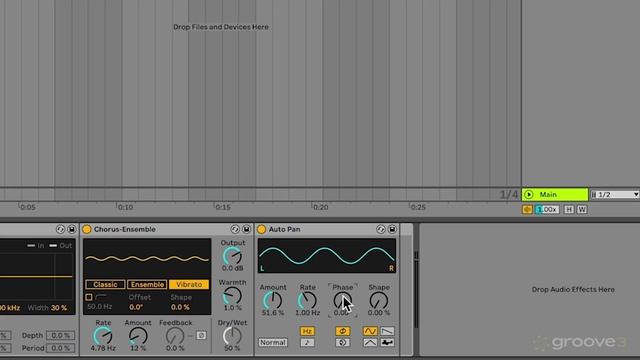Save the Chorus-Ensemble preset with its disk icon
Screen dimensions: 640x360
coord(247,229)
